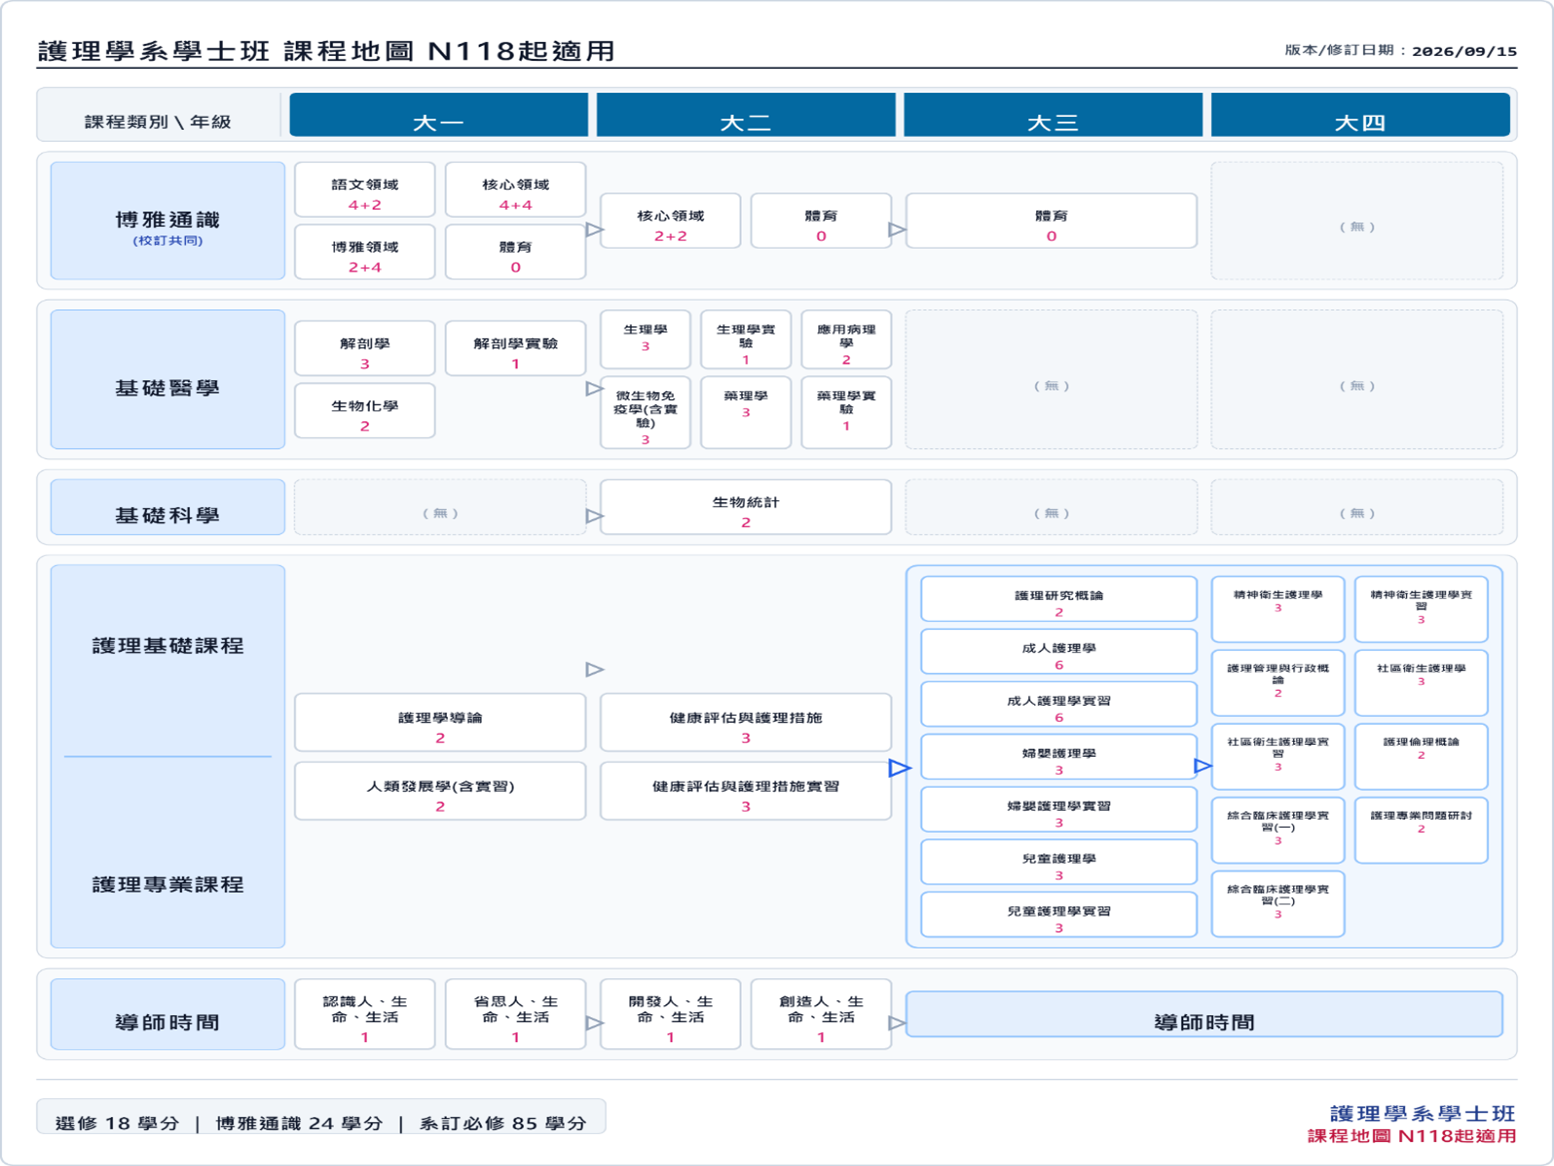
Task: Select the 成人護理學 6-credit card
Action: point(1059,652)
